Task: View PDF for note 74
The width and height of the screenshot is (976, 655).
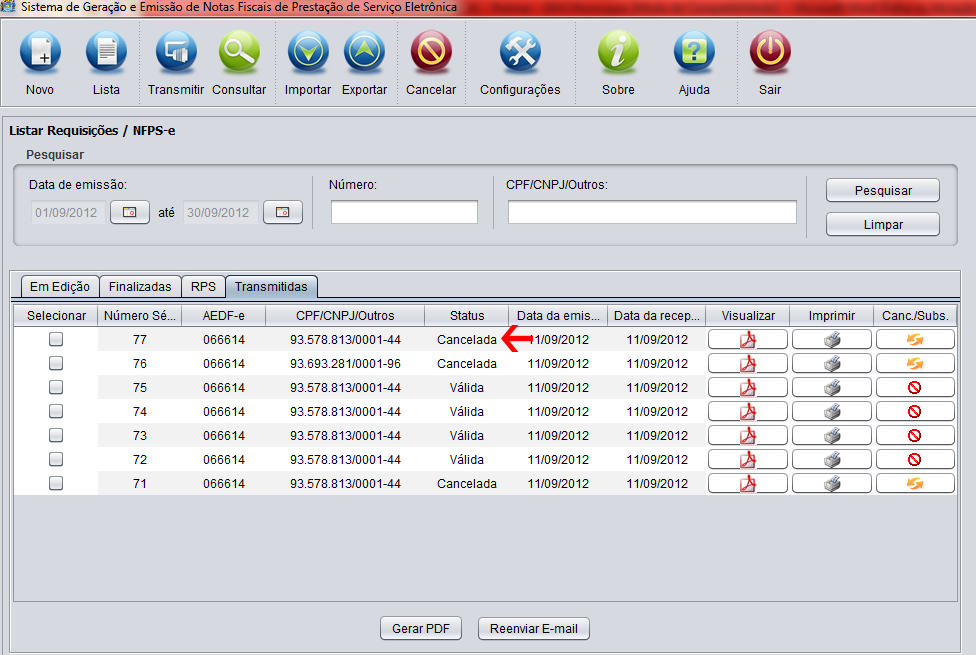Action: (x=748, y=412)
